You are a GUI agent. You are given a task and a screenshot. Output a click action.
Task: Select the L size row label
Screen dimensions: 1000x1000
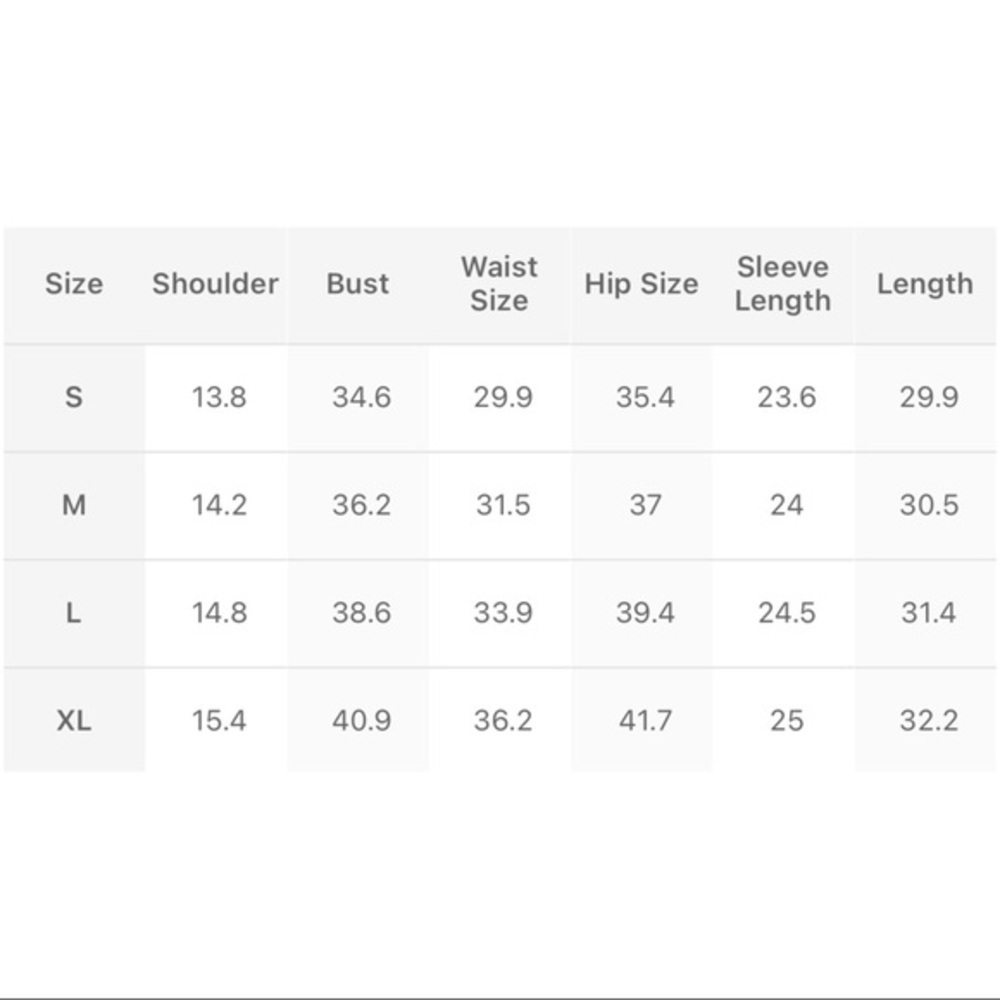coord(74,613)
